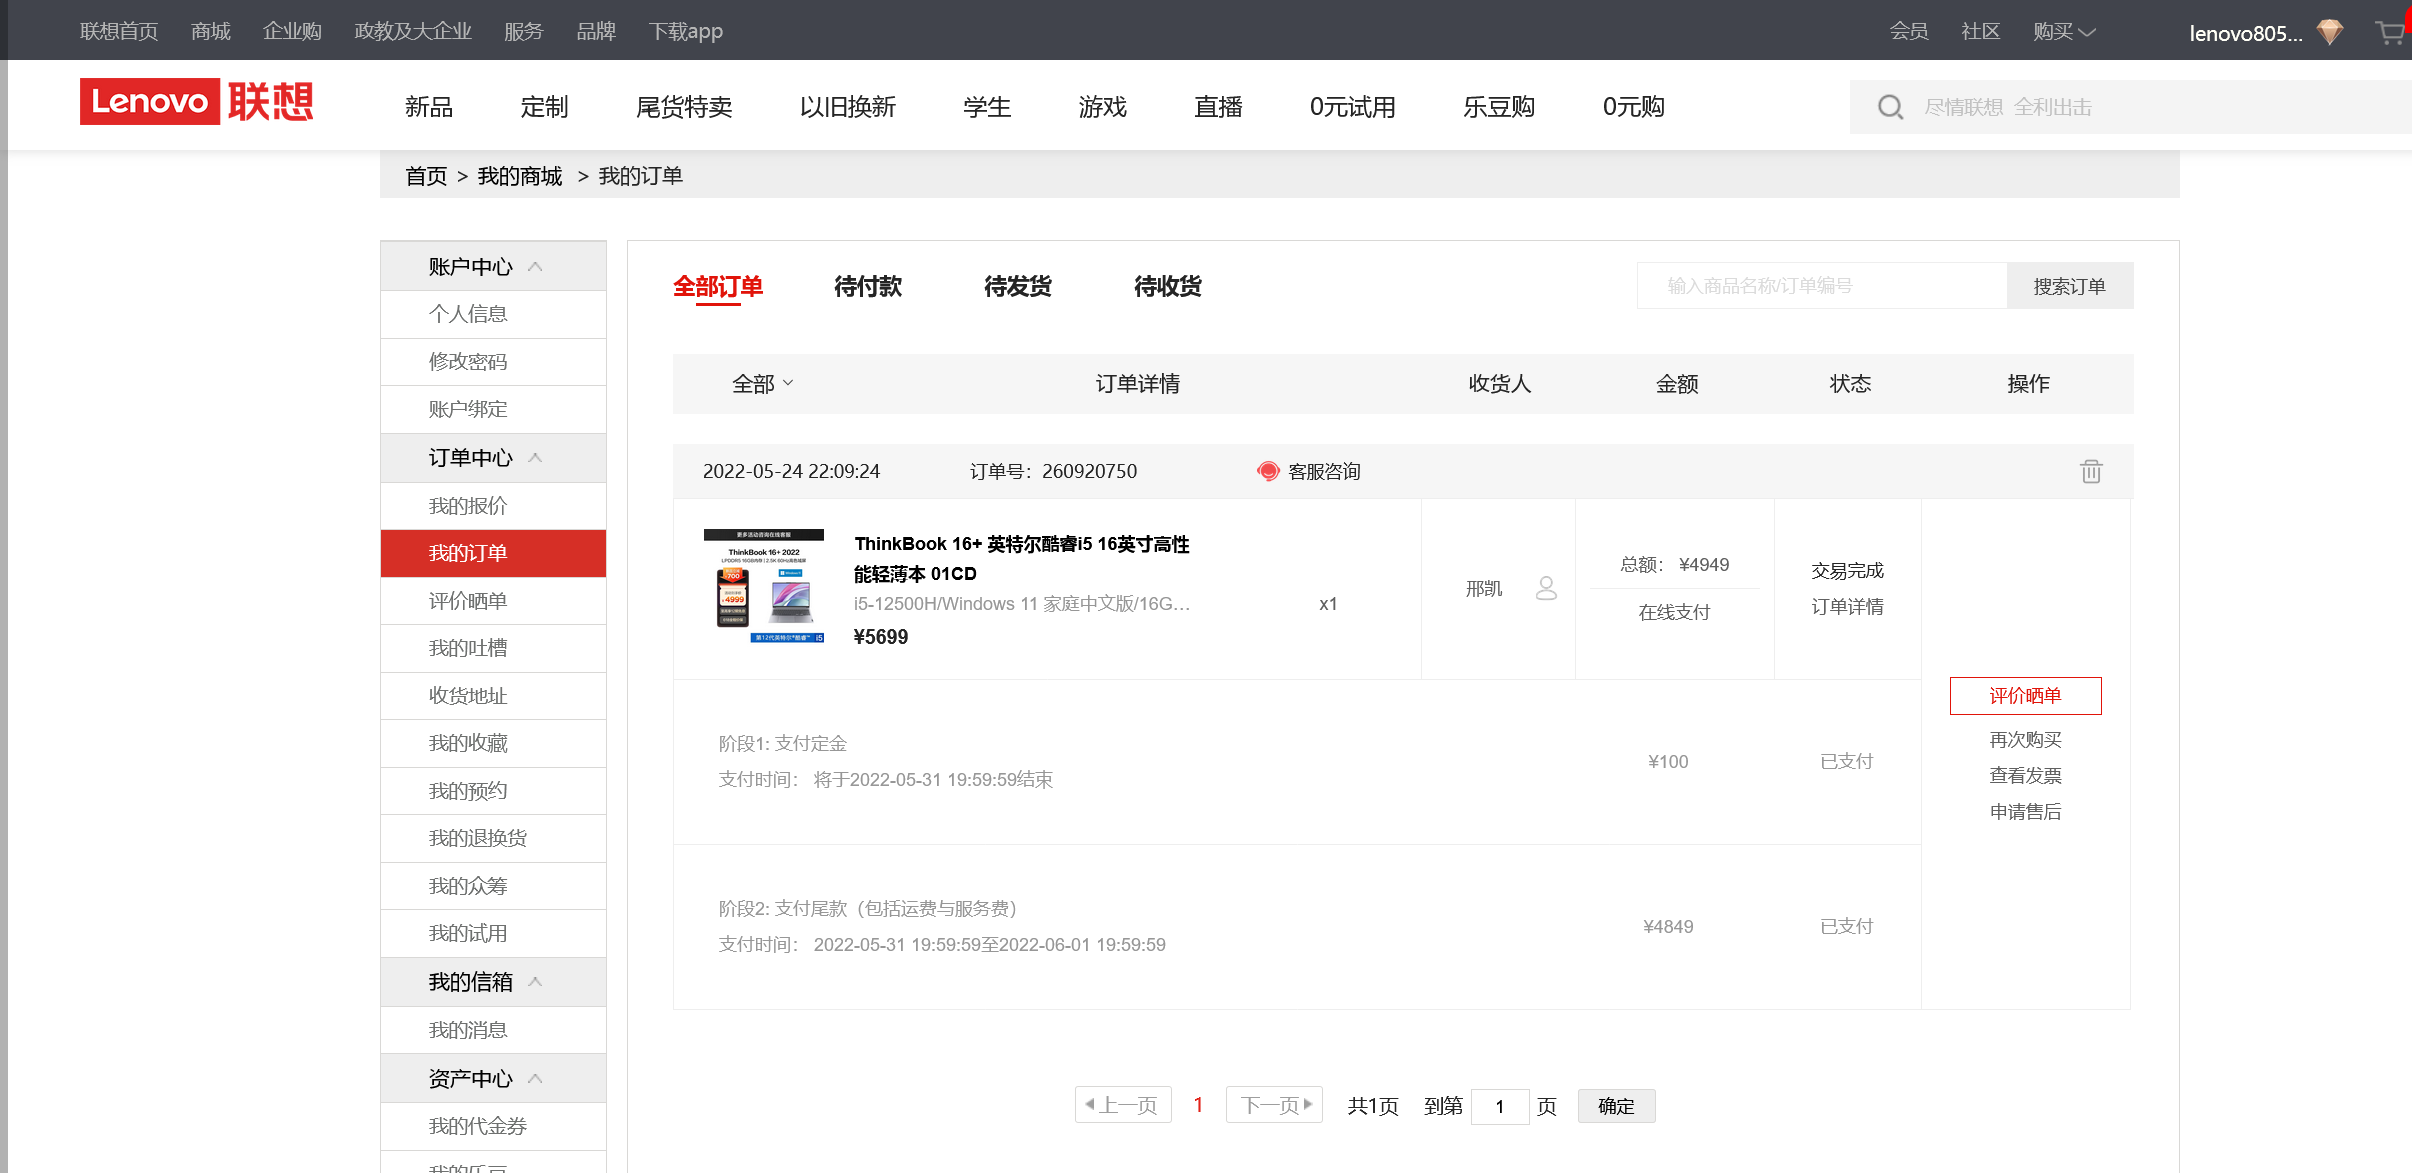Expand the 购买 top menu dropdown

(2064, 31)
